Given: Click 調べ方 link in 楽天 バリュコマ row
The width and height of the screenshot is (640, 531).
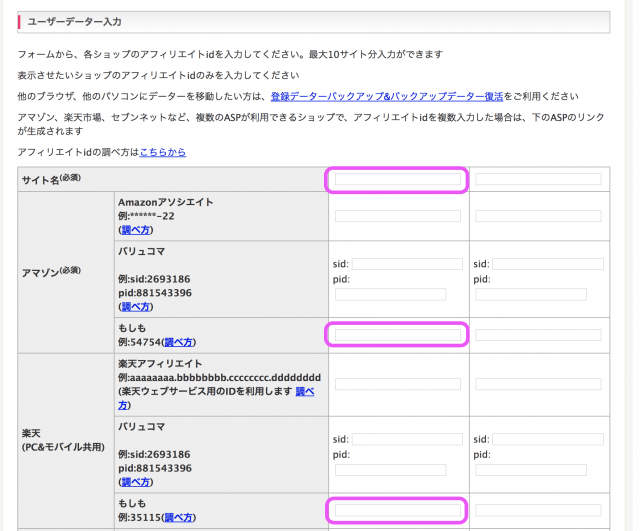Looking at the screenshot, I should (x=136, y=482).
